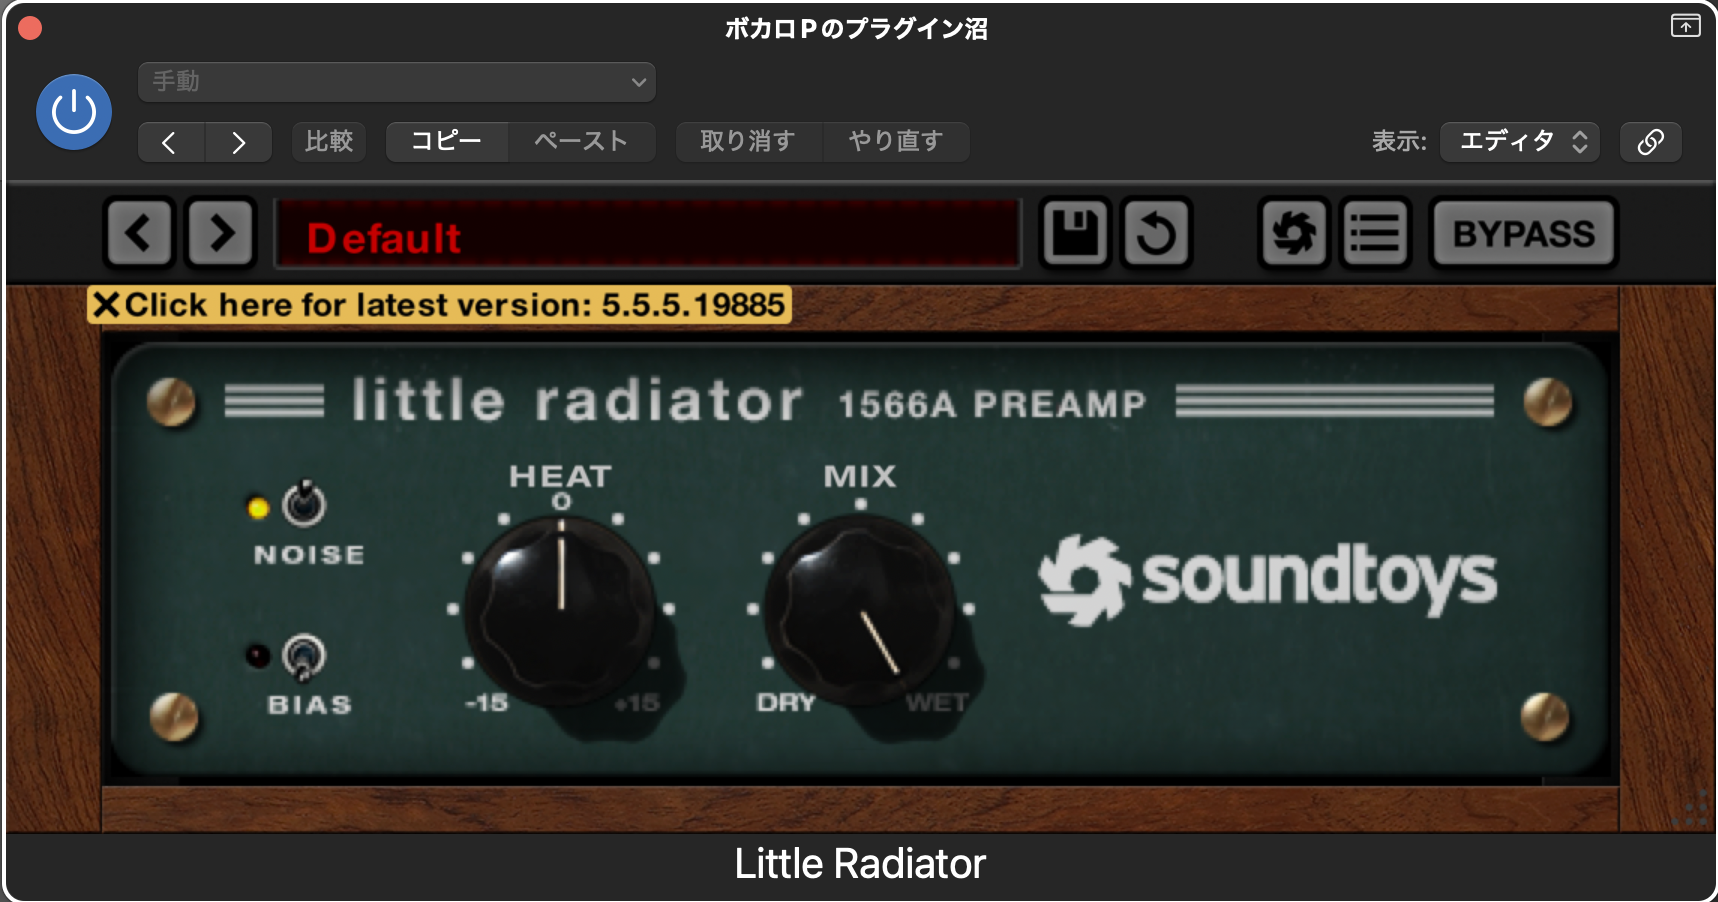The width and height of the screenshot is (1718, 902).
Task: Toggle the plugin power button
Action: 74,112
